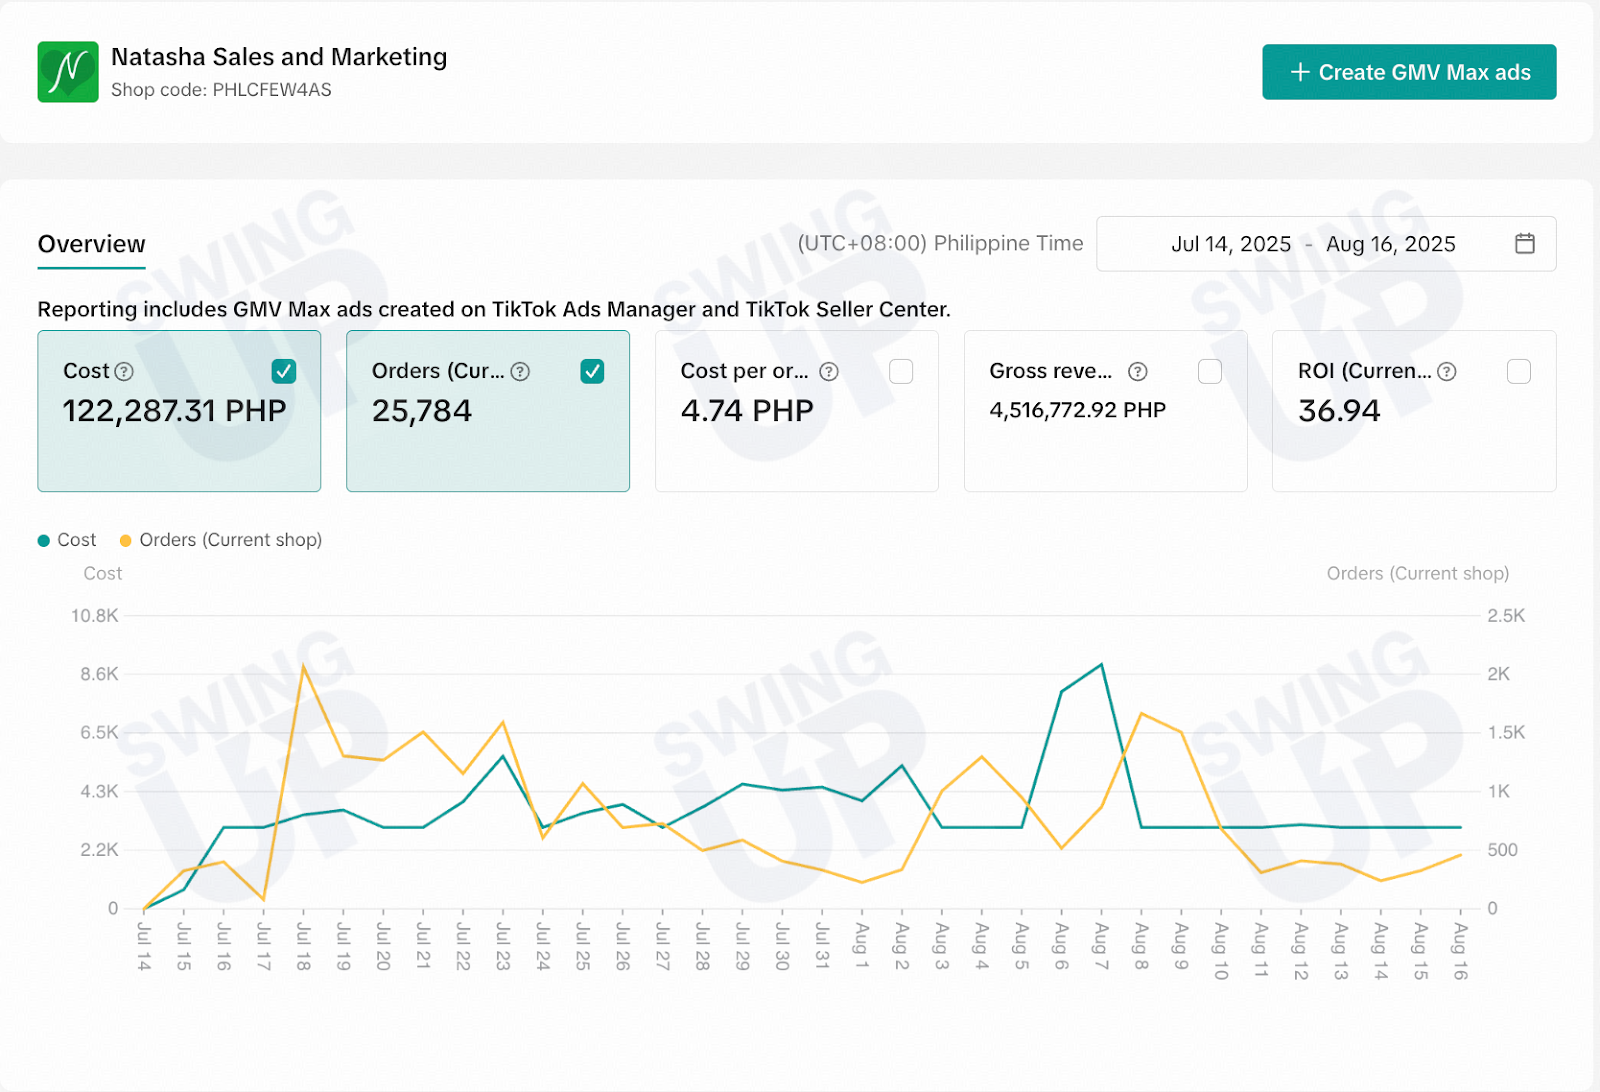Click the Jul 18 axis label
The width and height of the screenshot is (1600, 1092).
(x=303, y=947)
